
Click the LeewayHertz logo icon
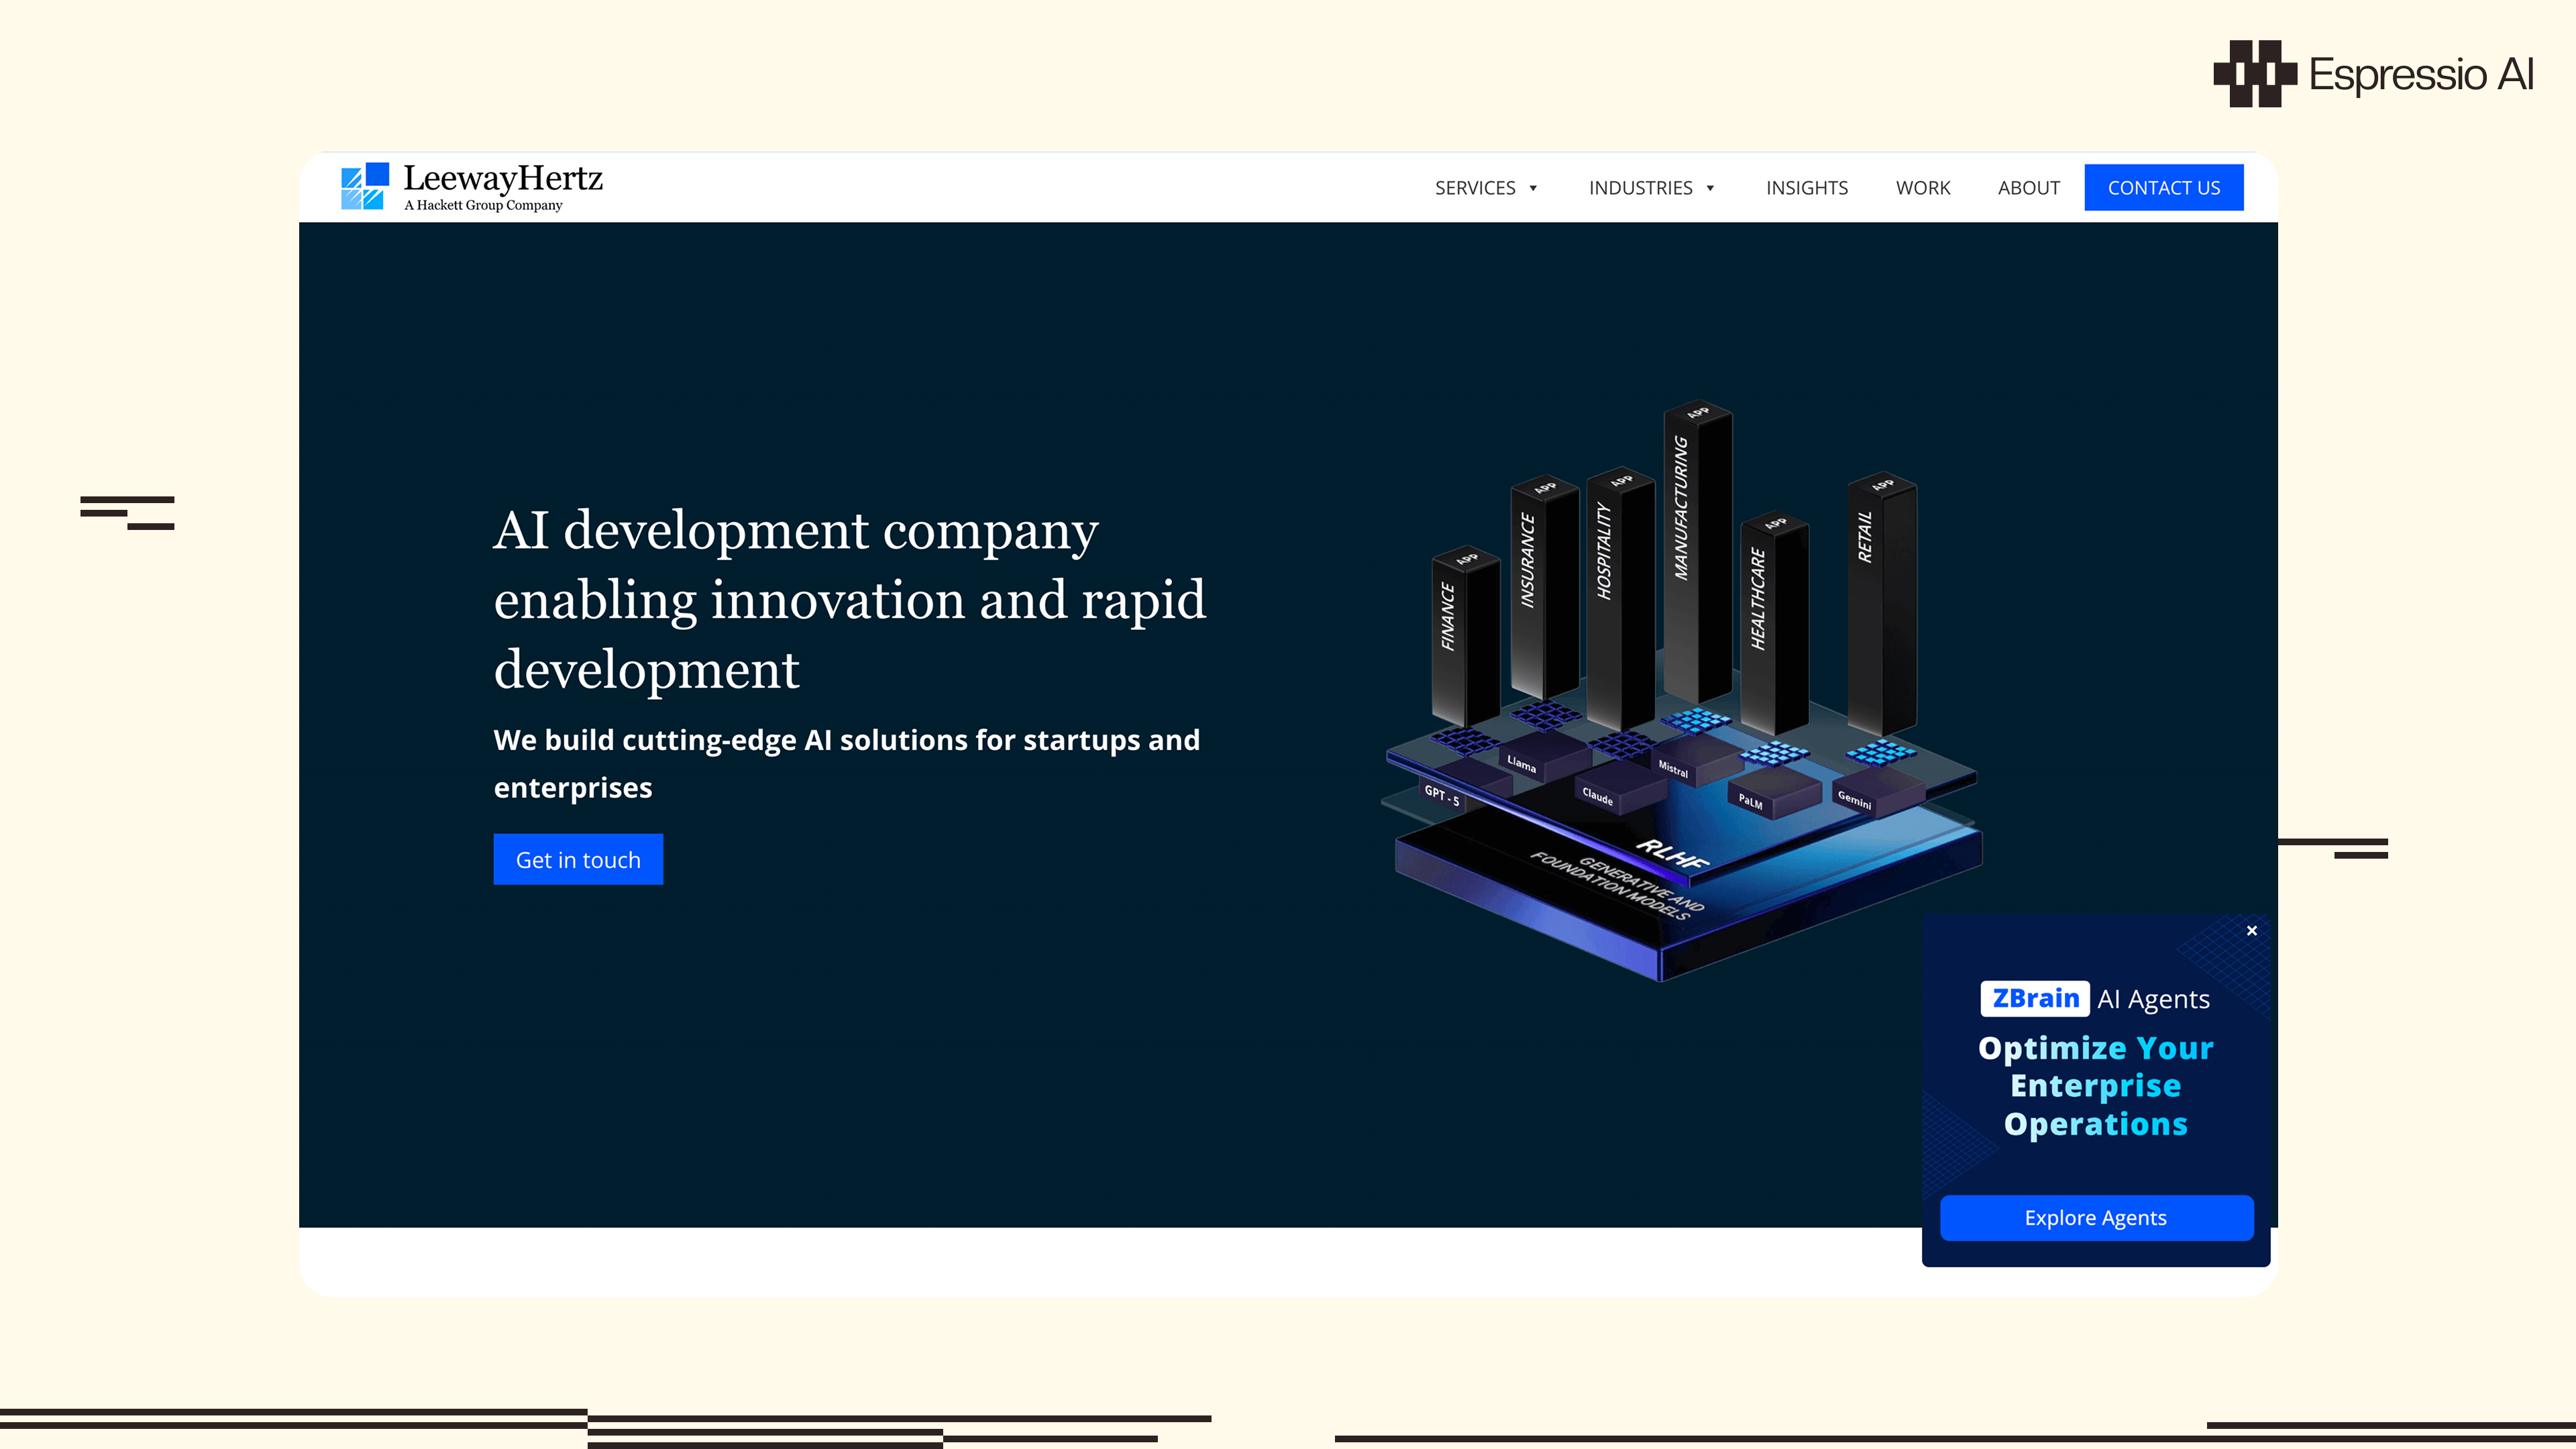(x=364, y=187)
